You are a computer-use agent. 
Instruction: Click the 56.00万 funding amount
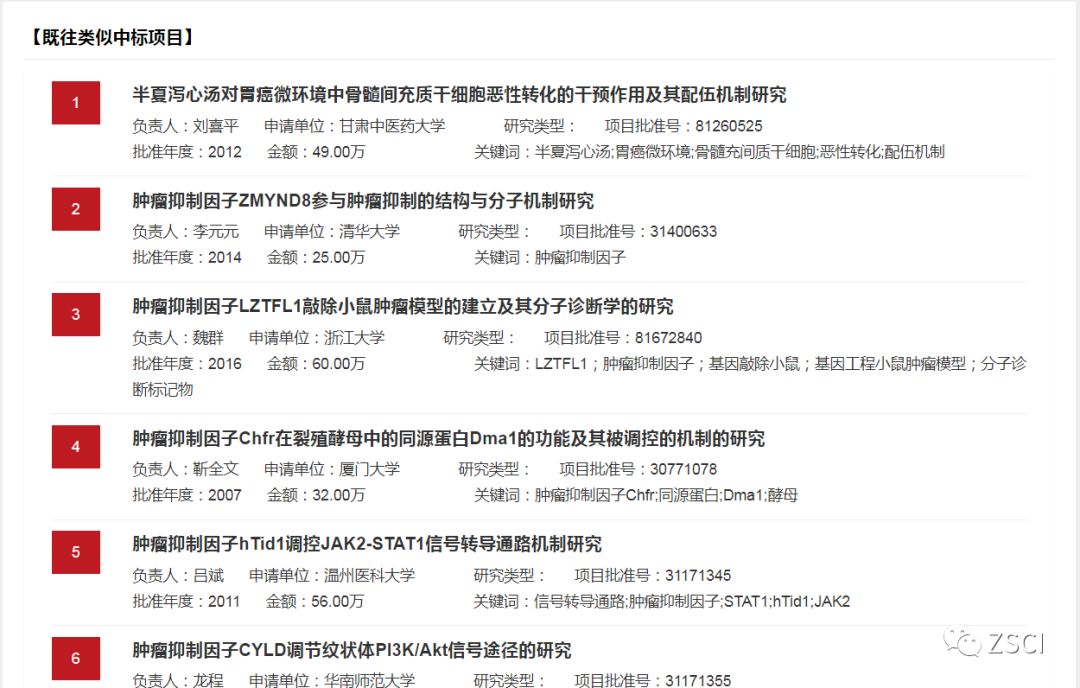pos(338,602)
